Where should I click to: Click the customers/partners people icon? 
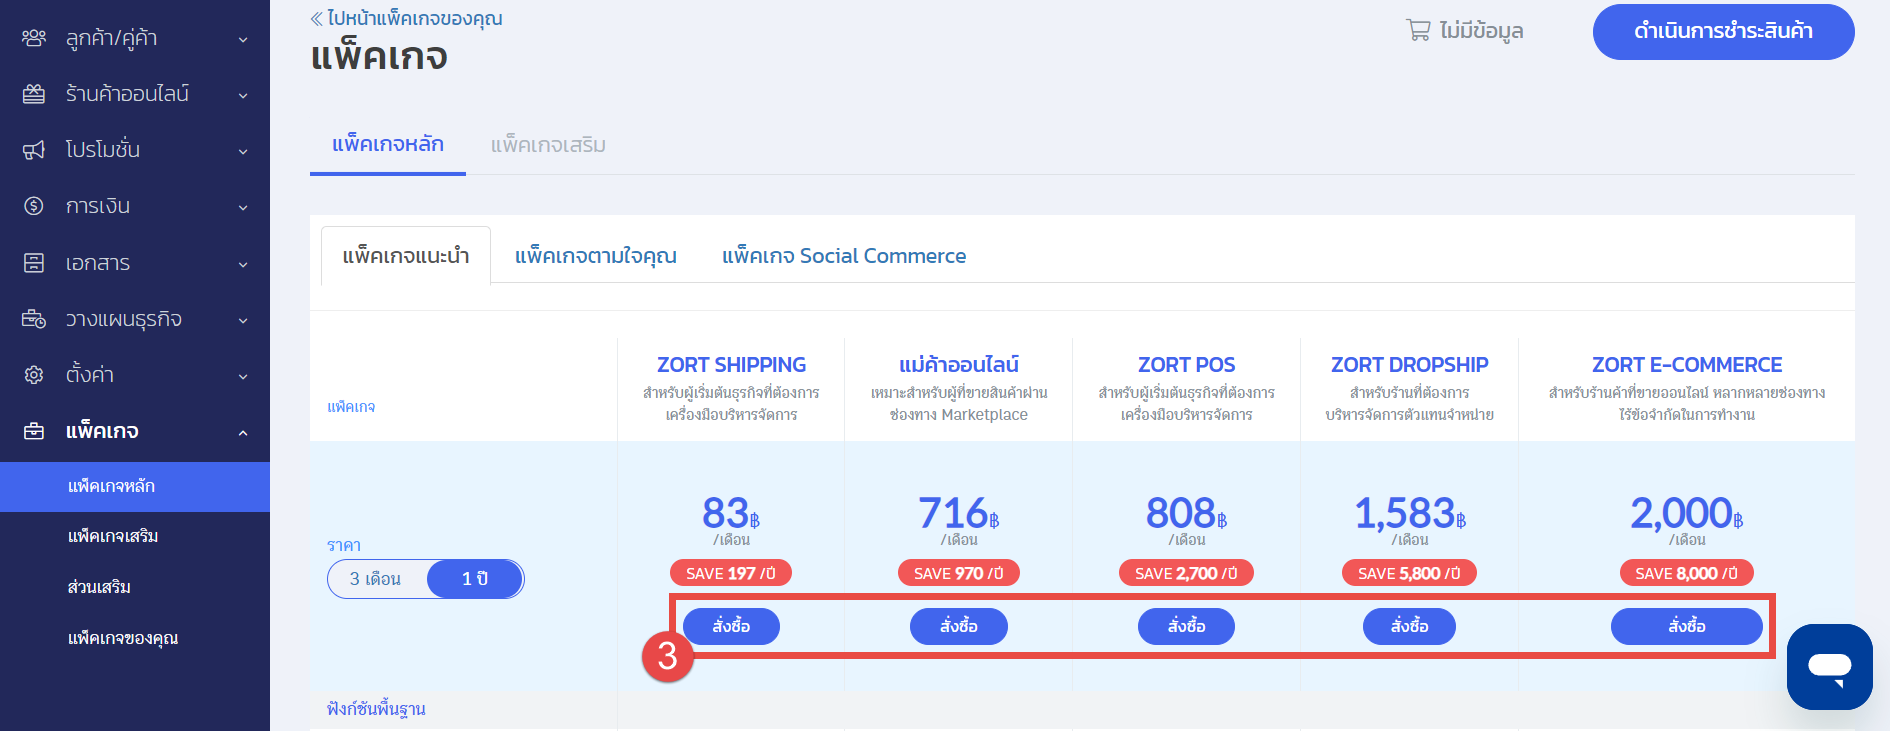click(34, 38)
